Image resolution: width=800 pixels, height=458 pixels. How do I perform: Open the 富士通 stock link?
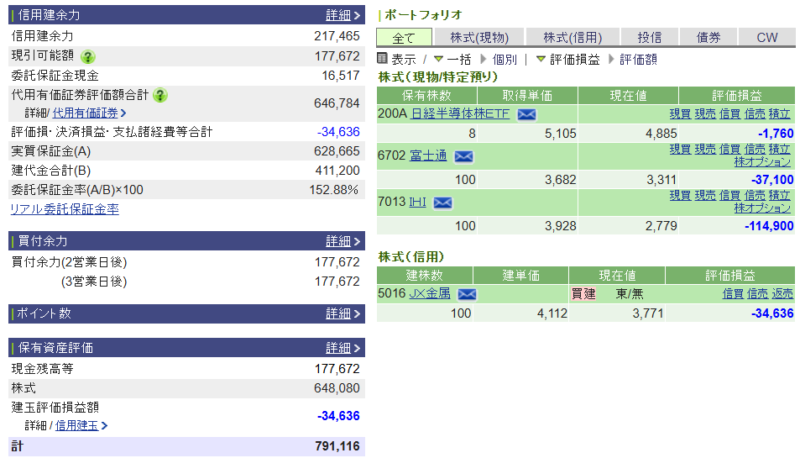[429, 156]
